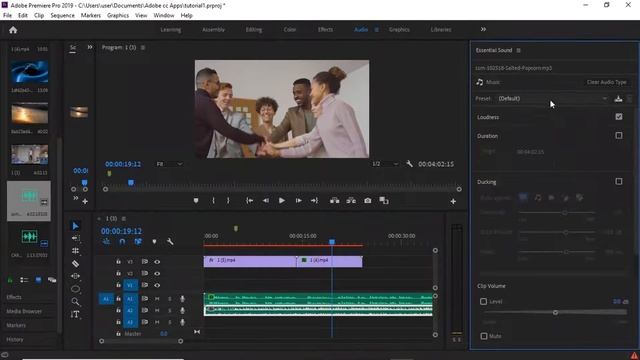640x360 pixels.
Task: Toggle track output eye for top video track
Action: (157, 262)
